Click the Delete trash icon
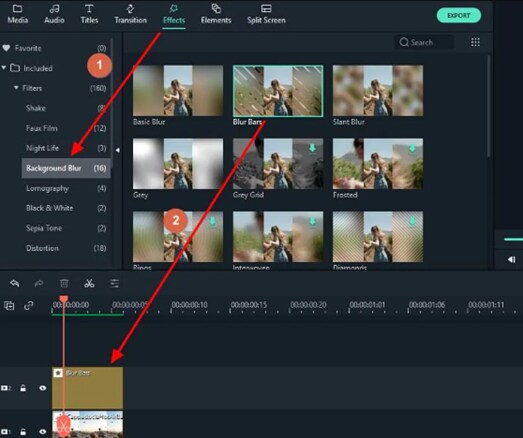The height and width of the screenshot is (438, 523). coord(64,284)
